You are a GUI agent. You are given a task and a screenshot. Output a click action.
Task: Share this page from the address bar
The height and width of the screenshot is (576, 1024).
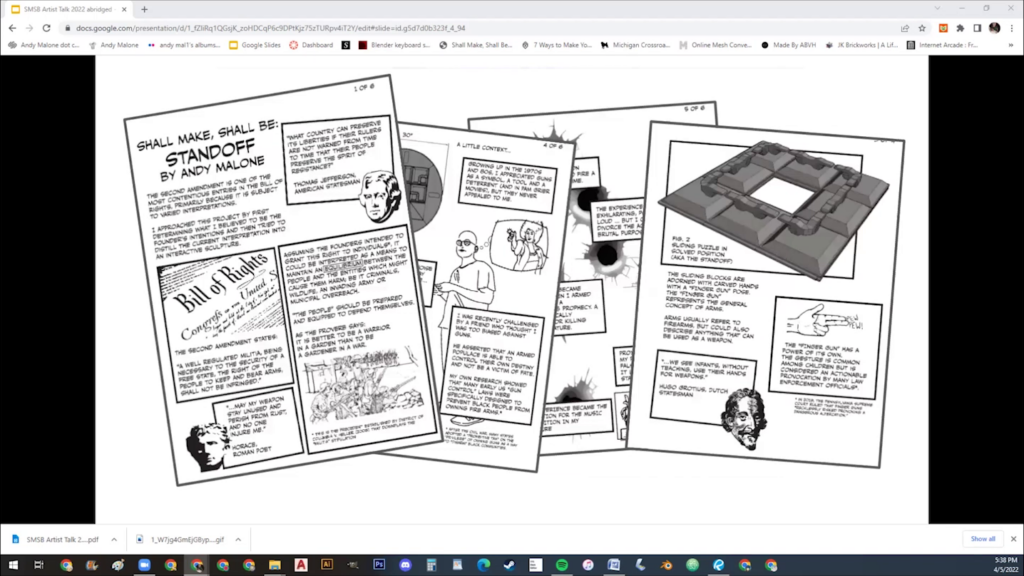coord(905,28)
